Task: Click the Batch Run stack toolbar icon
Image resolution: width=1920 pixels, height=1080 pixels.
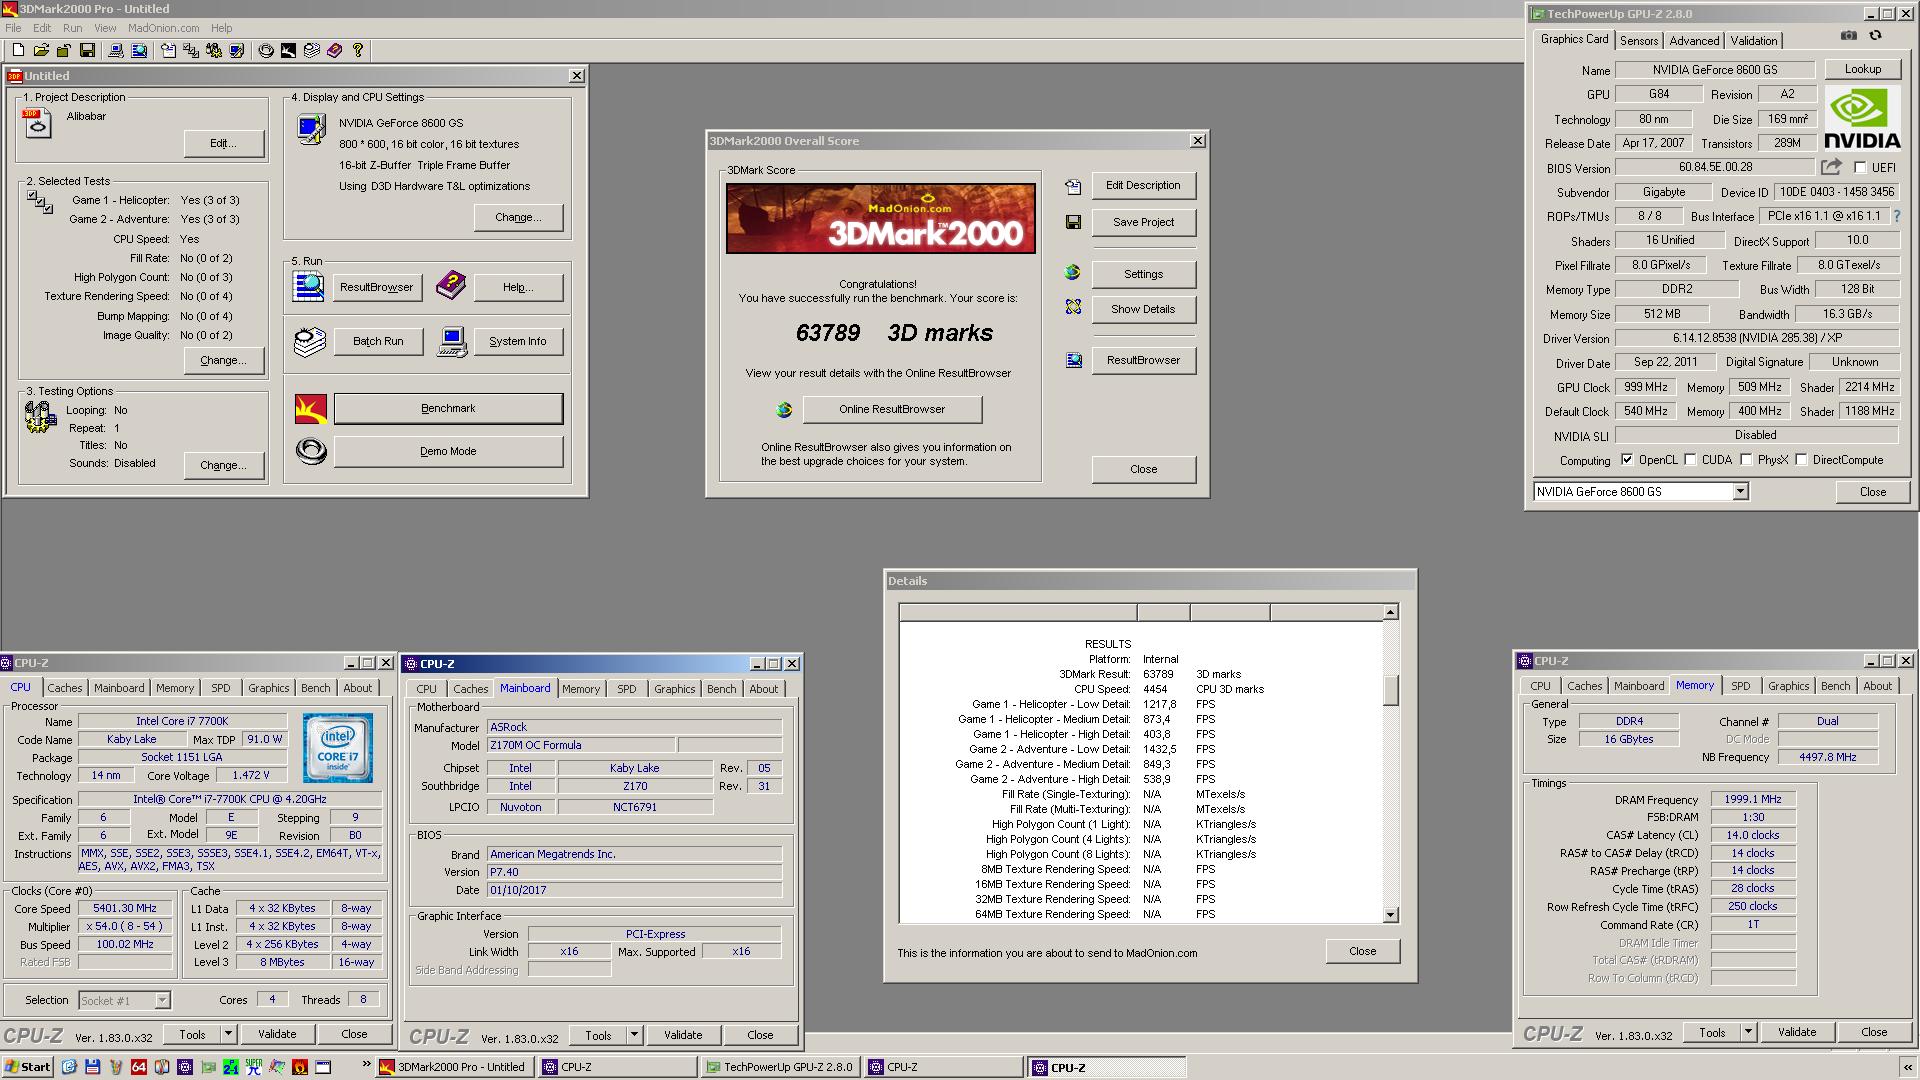Action: (x=312, y=50)
